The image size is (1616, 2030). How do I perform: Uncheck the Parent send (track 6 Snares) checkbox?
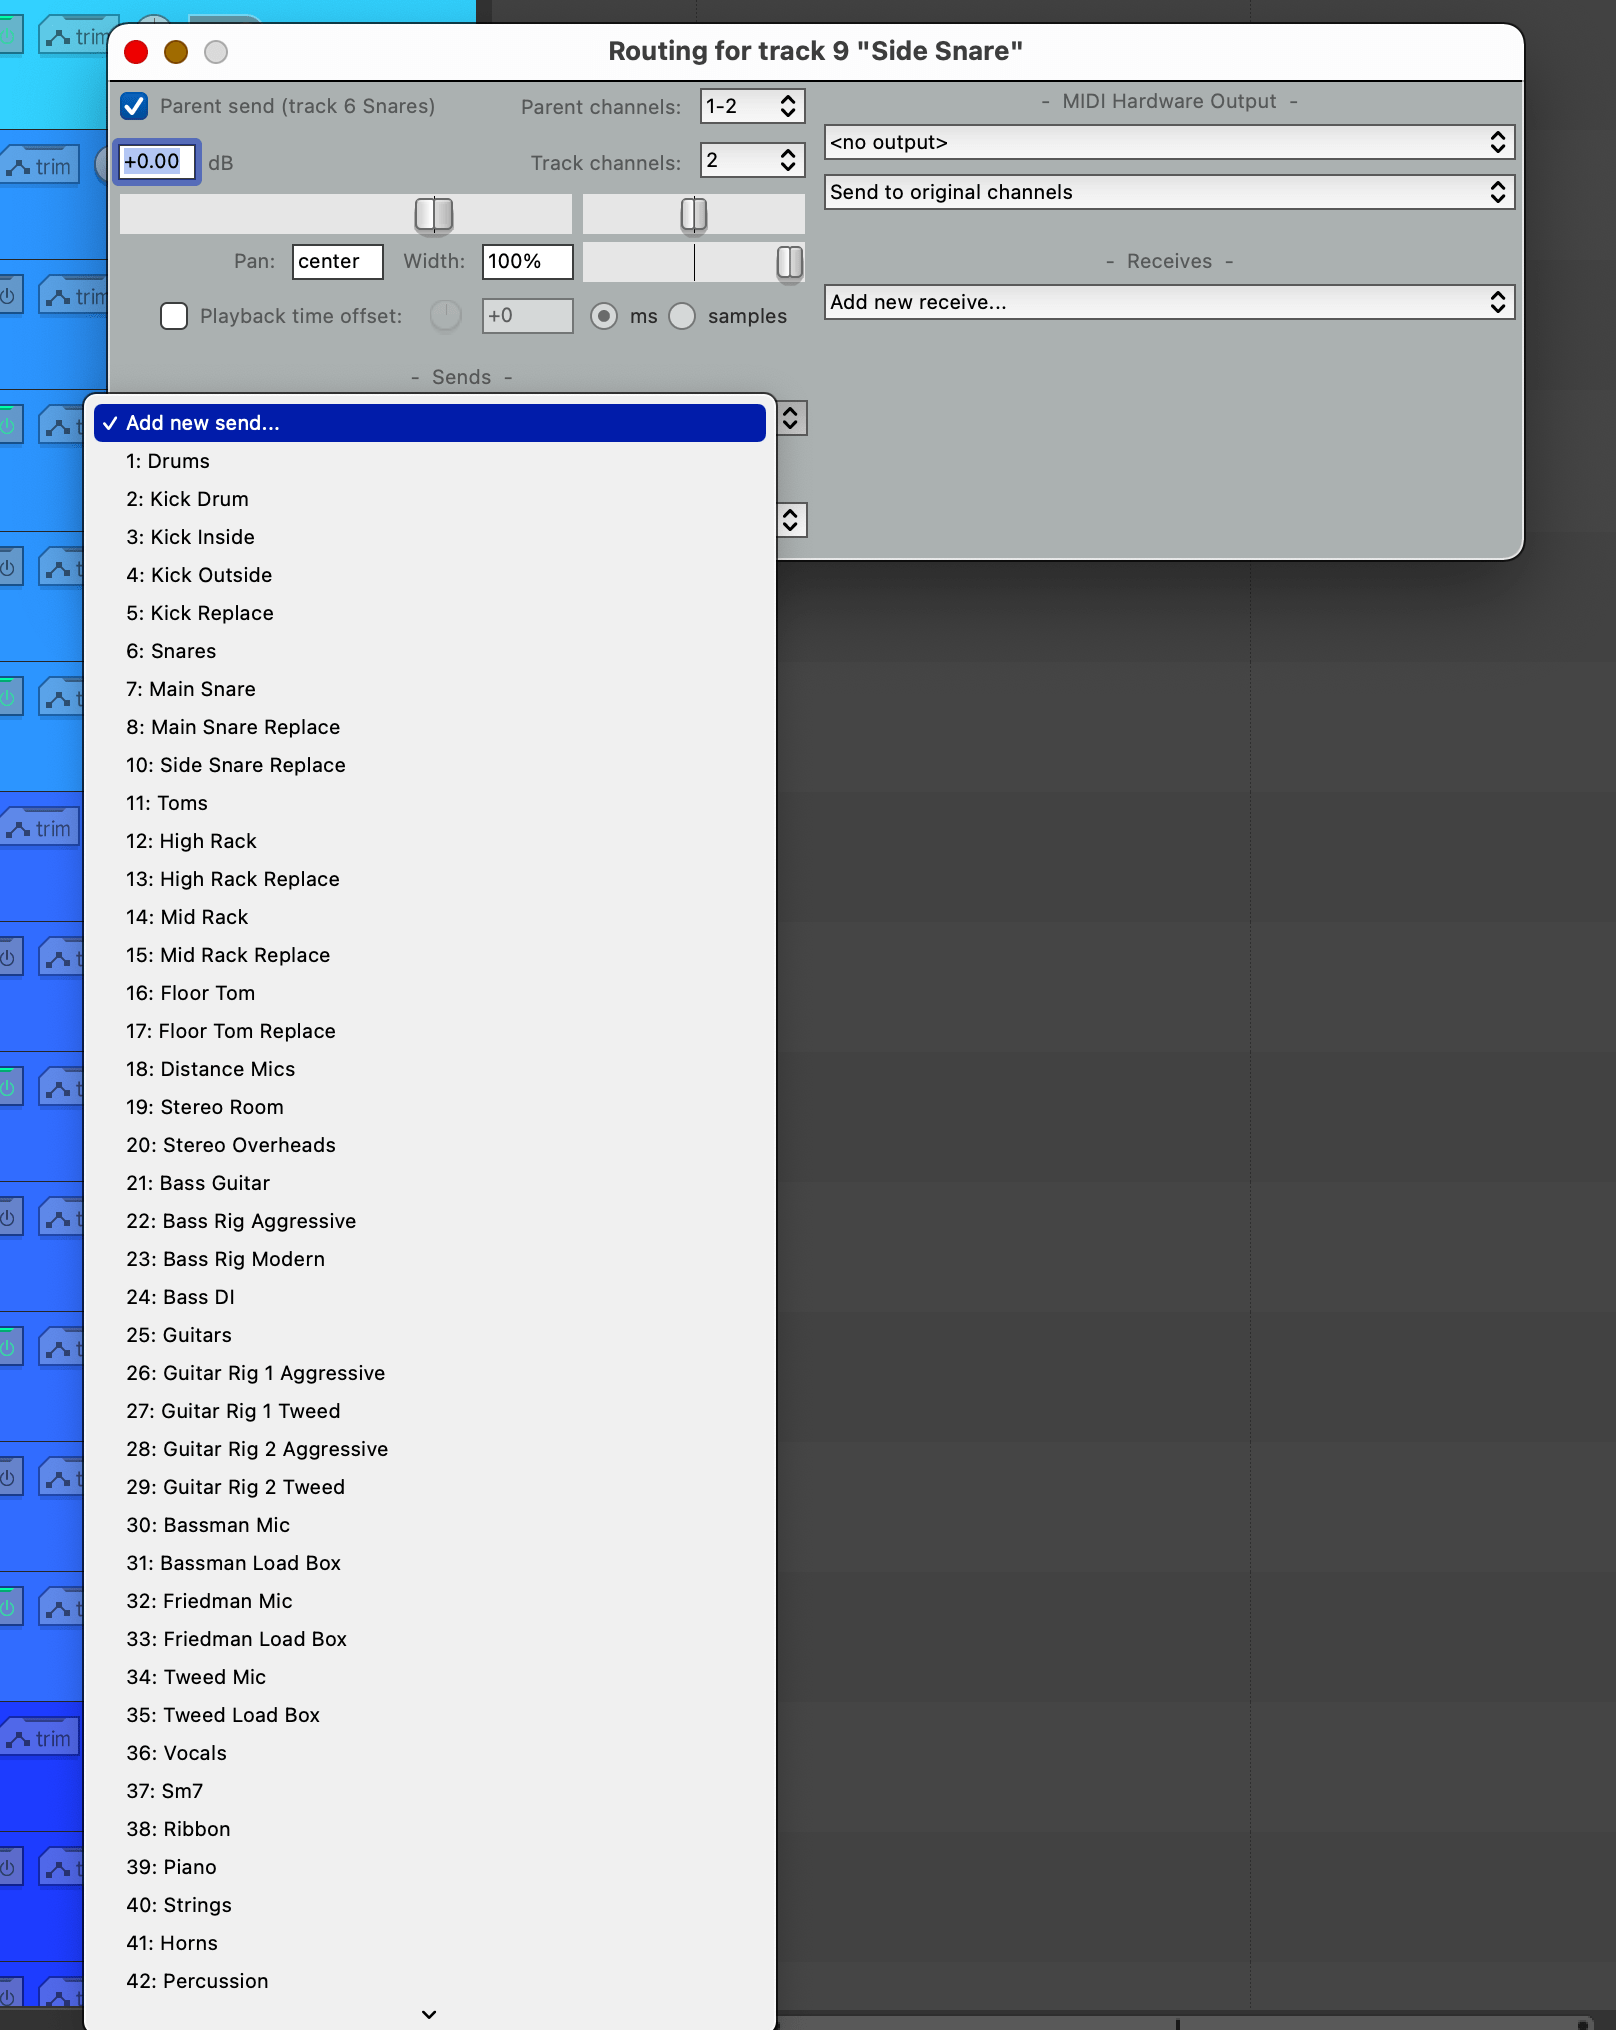[135, 106]
